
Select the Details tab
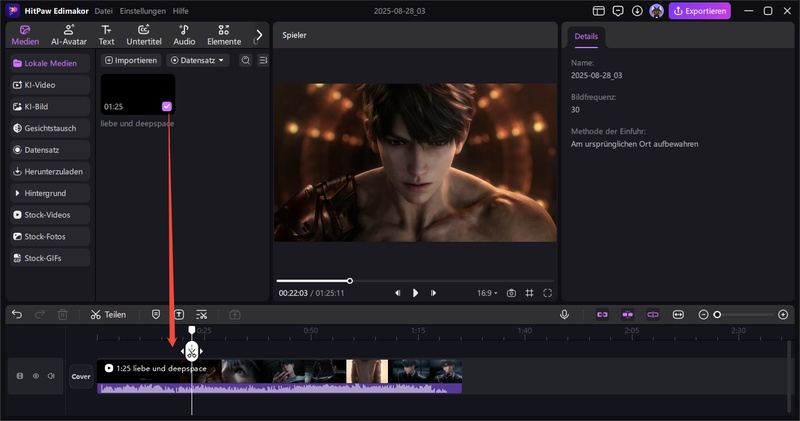(586, 36)
